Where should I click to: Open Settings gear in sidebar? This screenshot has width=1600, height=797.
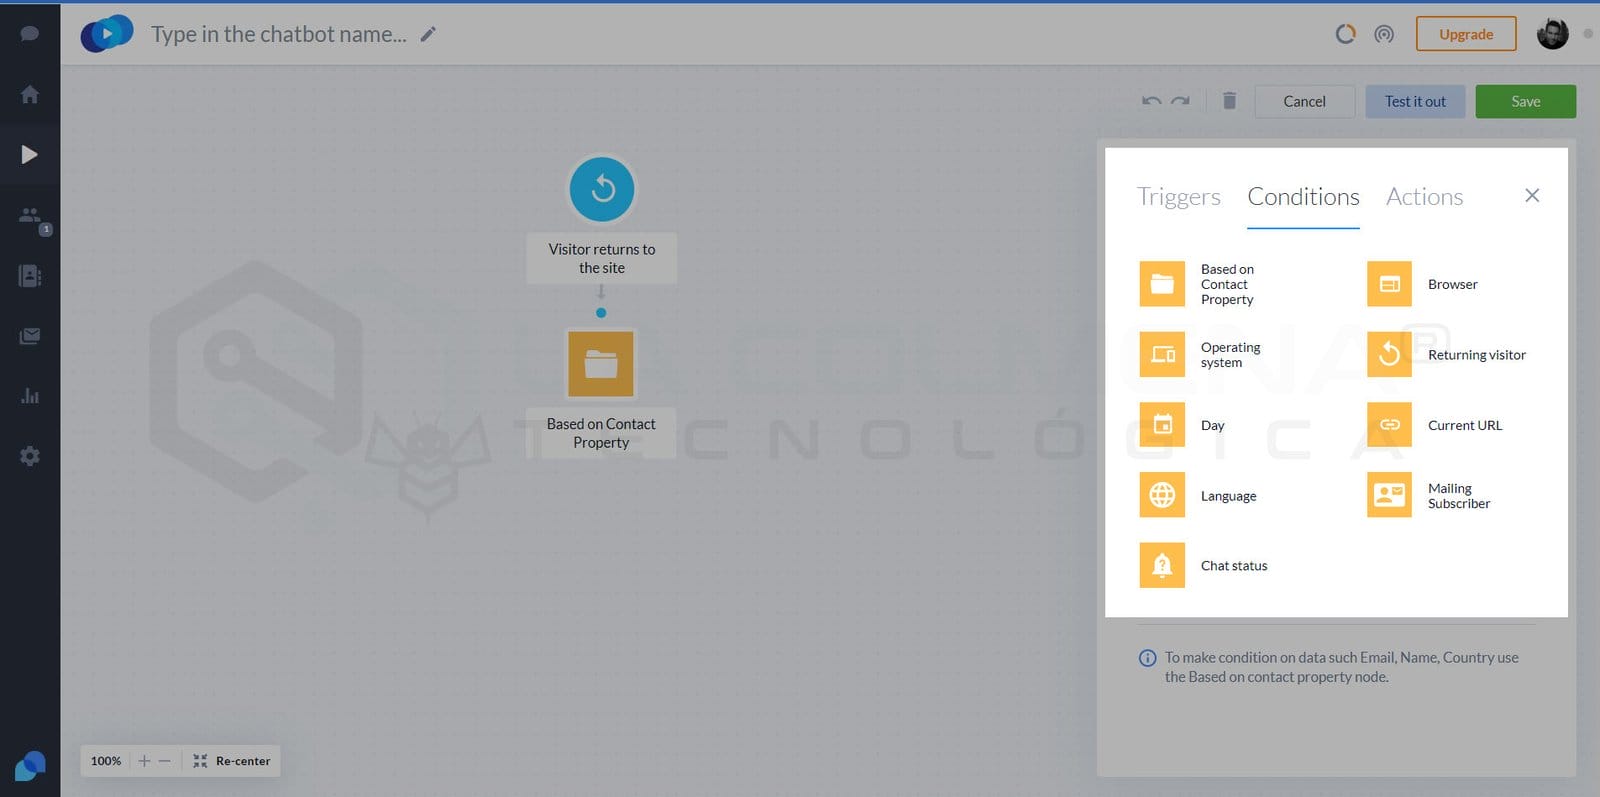tap(30, 456)
